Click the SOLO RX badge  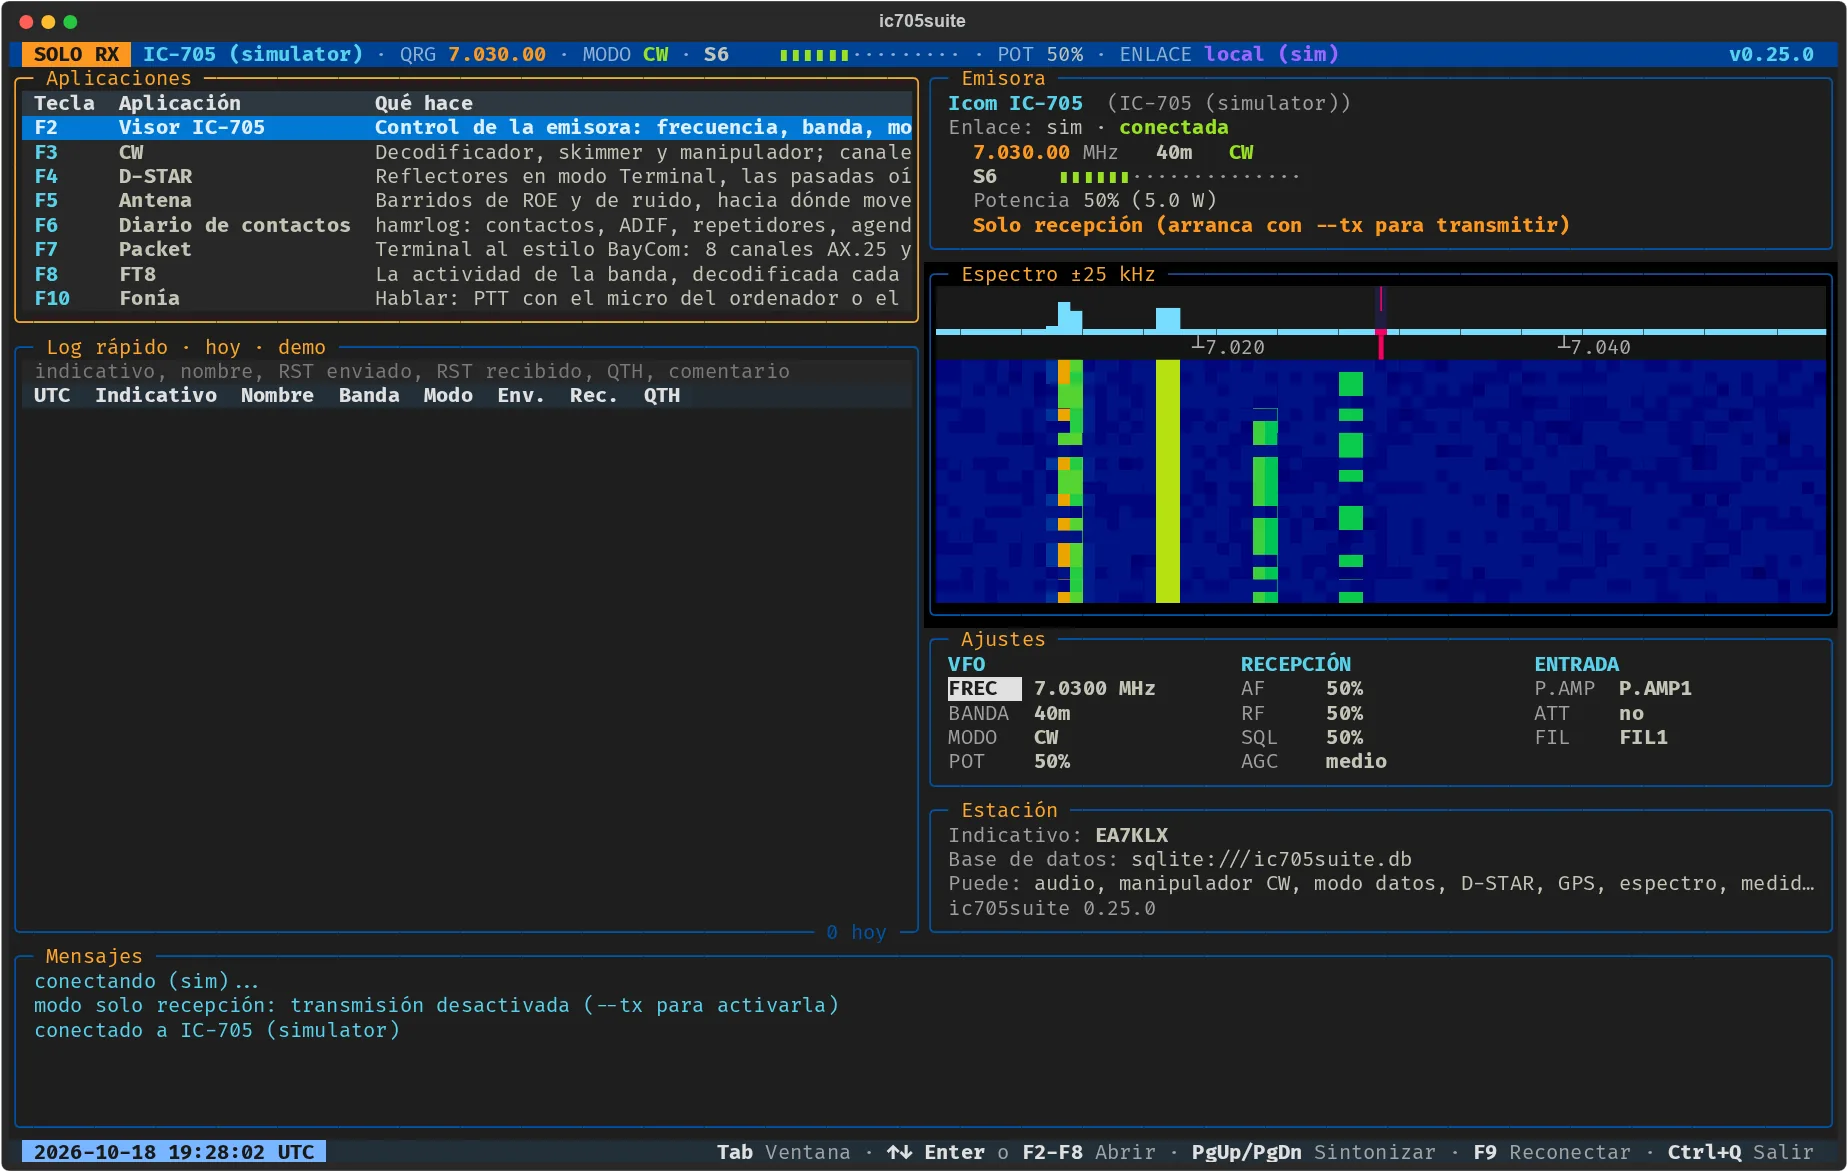[76, 54]
